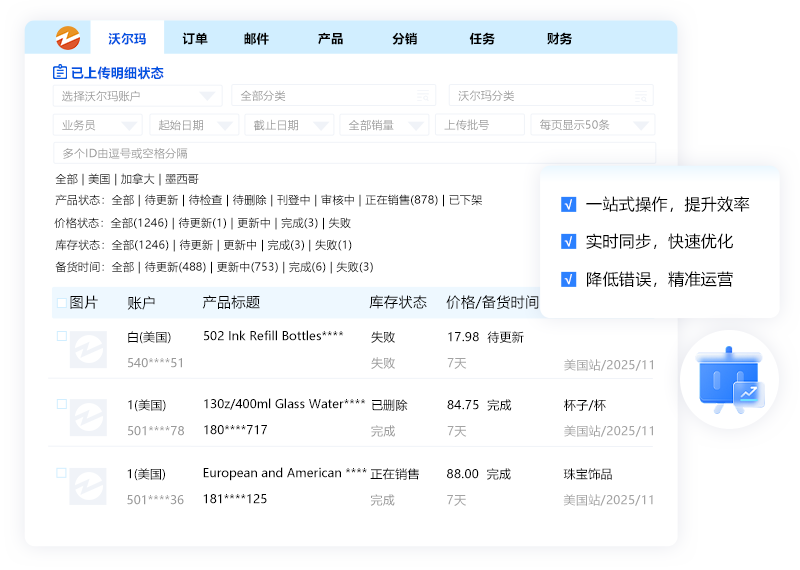Toggle the select-all checkbox beside 图片 header
This screenshot has width=800, height=570.
click(62, 302)
